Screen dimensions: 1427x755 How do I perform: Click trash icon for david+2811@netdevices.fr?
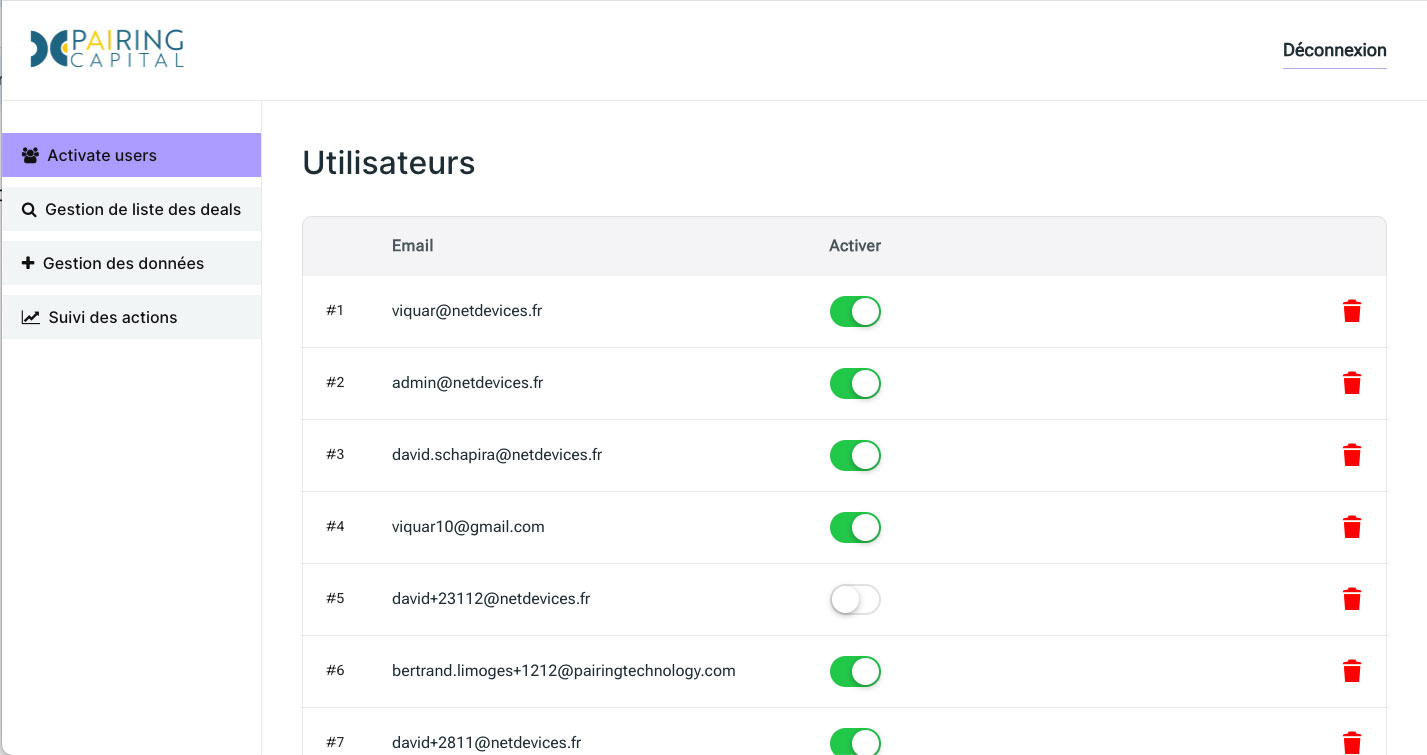(1352, 743)
